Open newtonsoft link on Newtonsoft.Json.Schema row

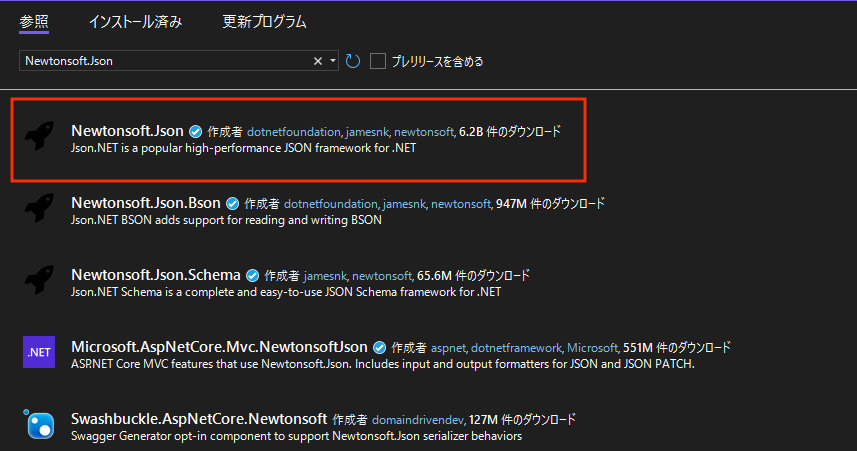(383, 276)
